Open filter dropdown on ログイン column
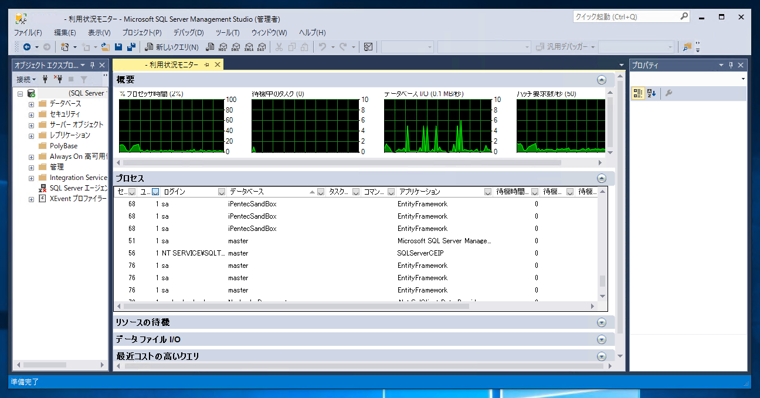This screenshot has width=760, height=398. pos(222,192)
